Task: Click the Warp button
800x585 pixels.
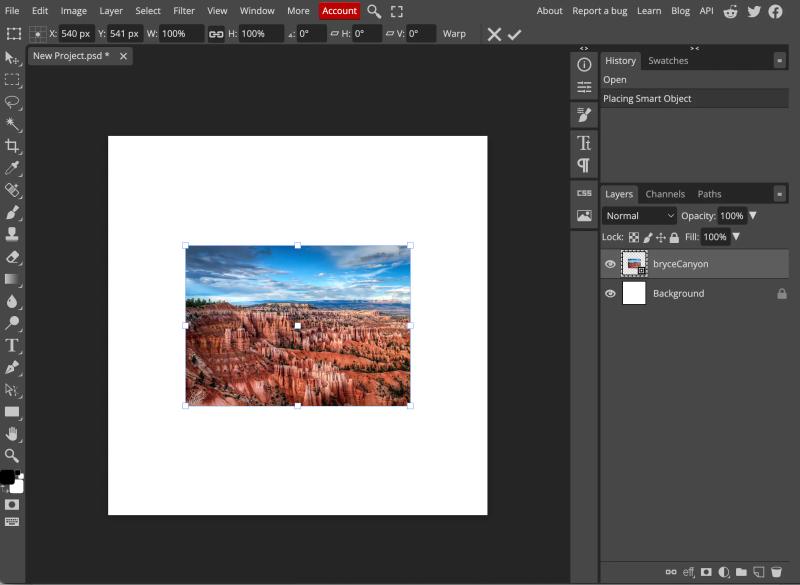Action: tap(454, 34)
